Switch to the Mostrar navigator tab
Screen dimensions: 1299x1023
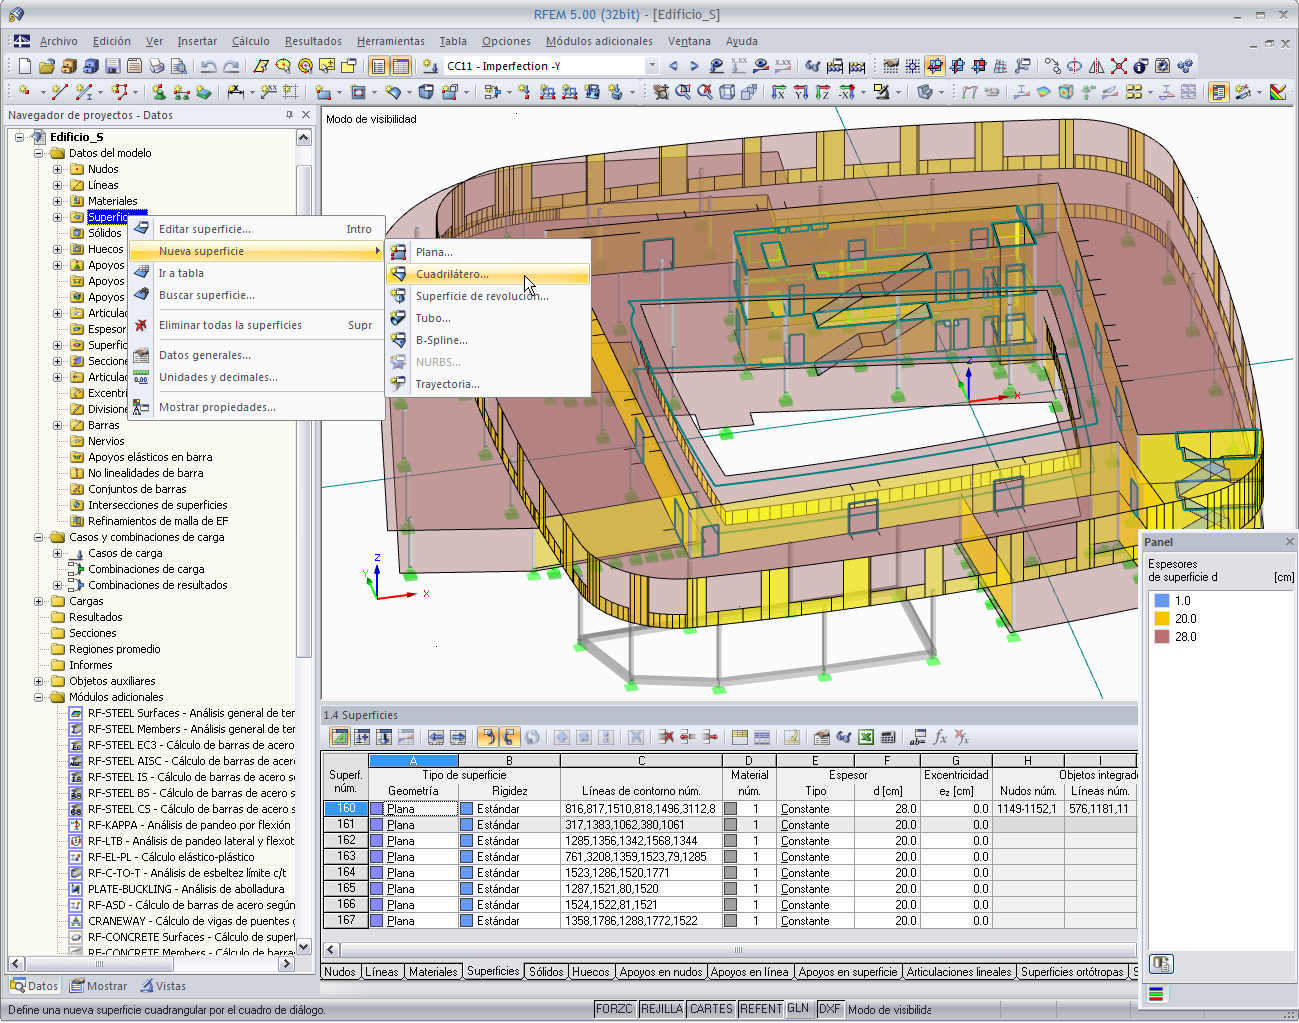click(98, 986)
